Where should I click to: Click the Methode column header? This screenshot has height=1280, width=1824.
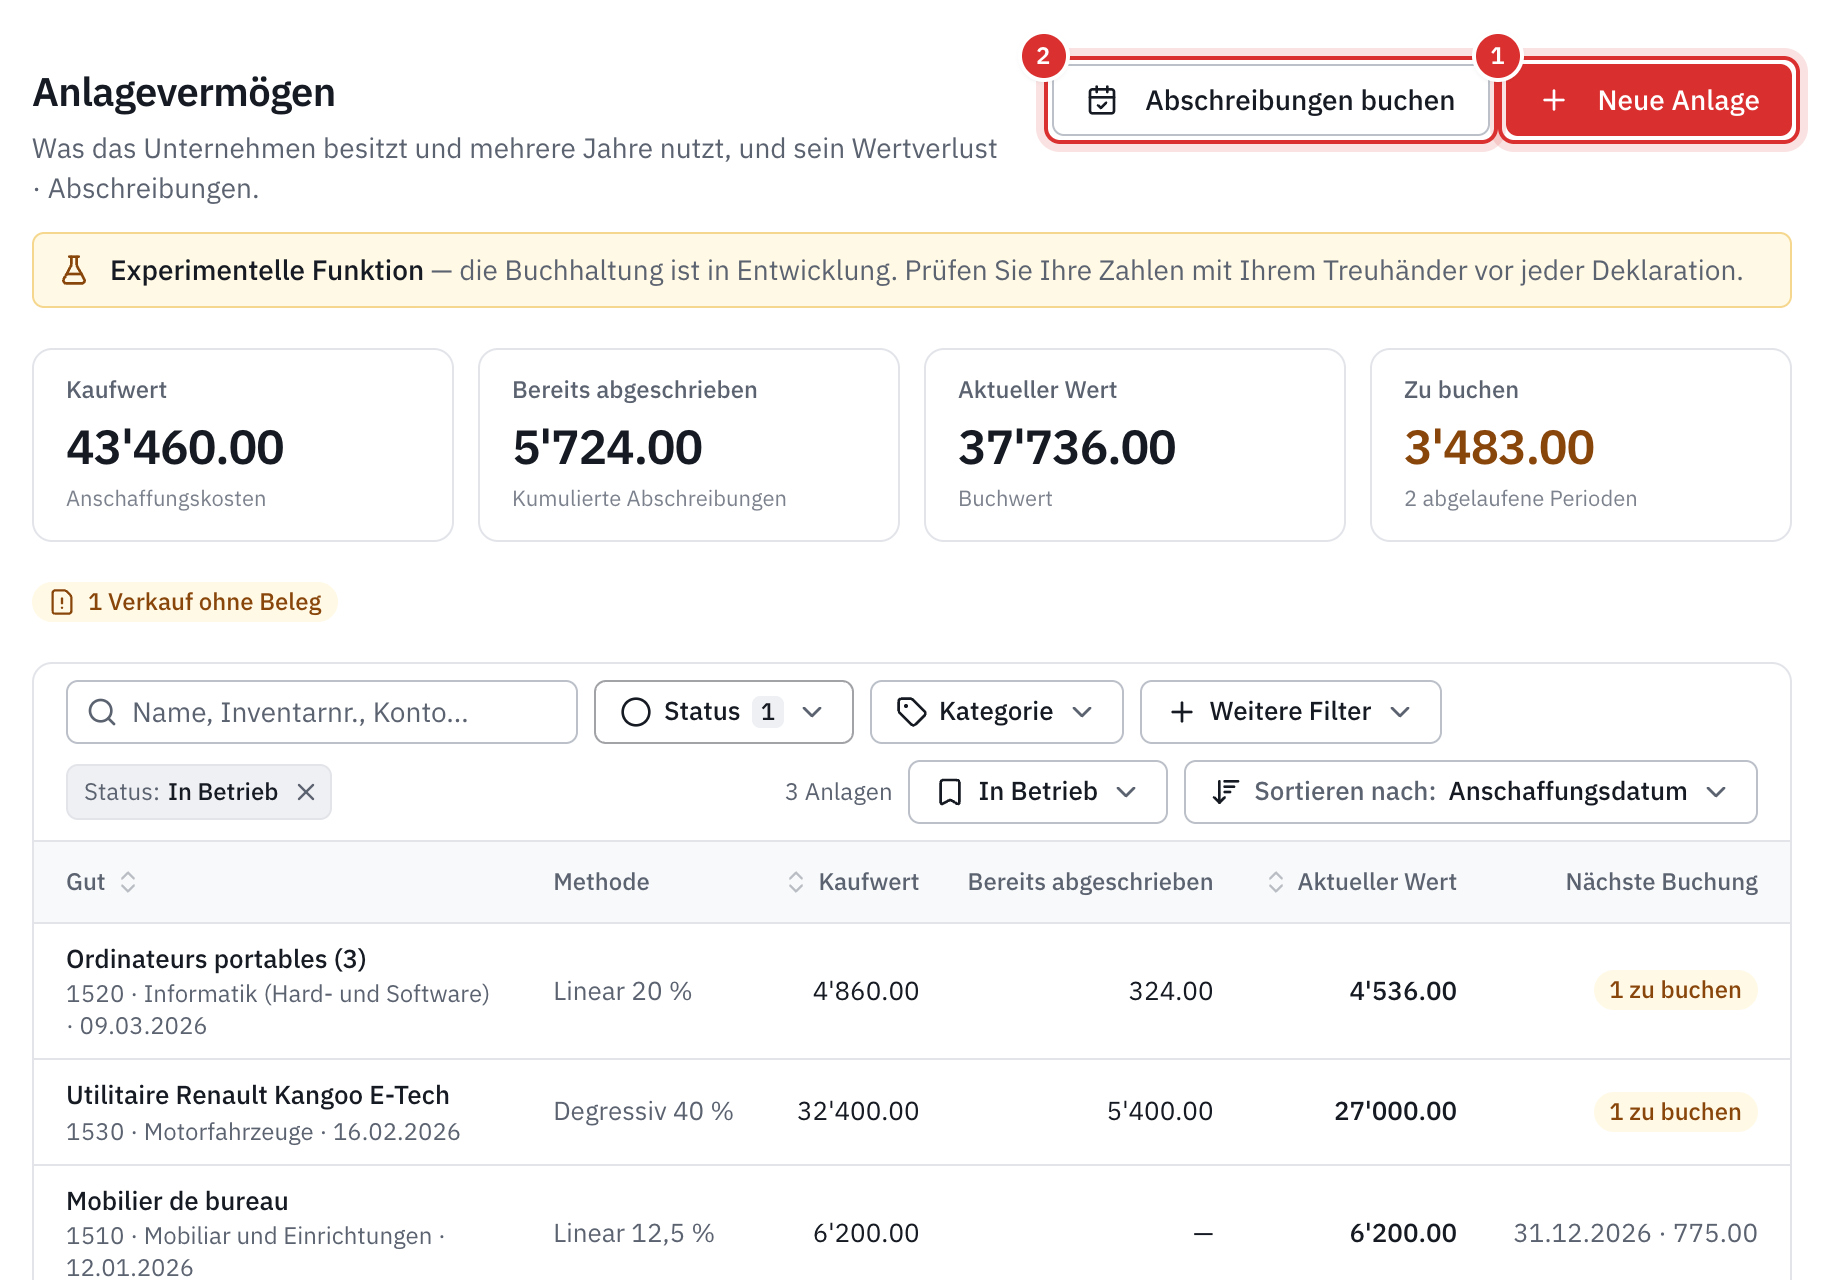point(601,882)
